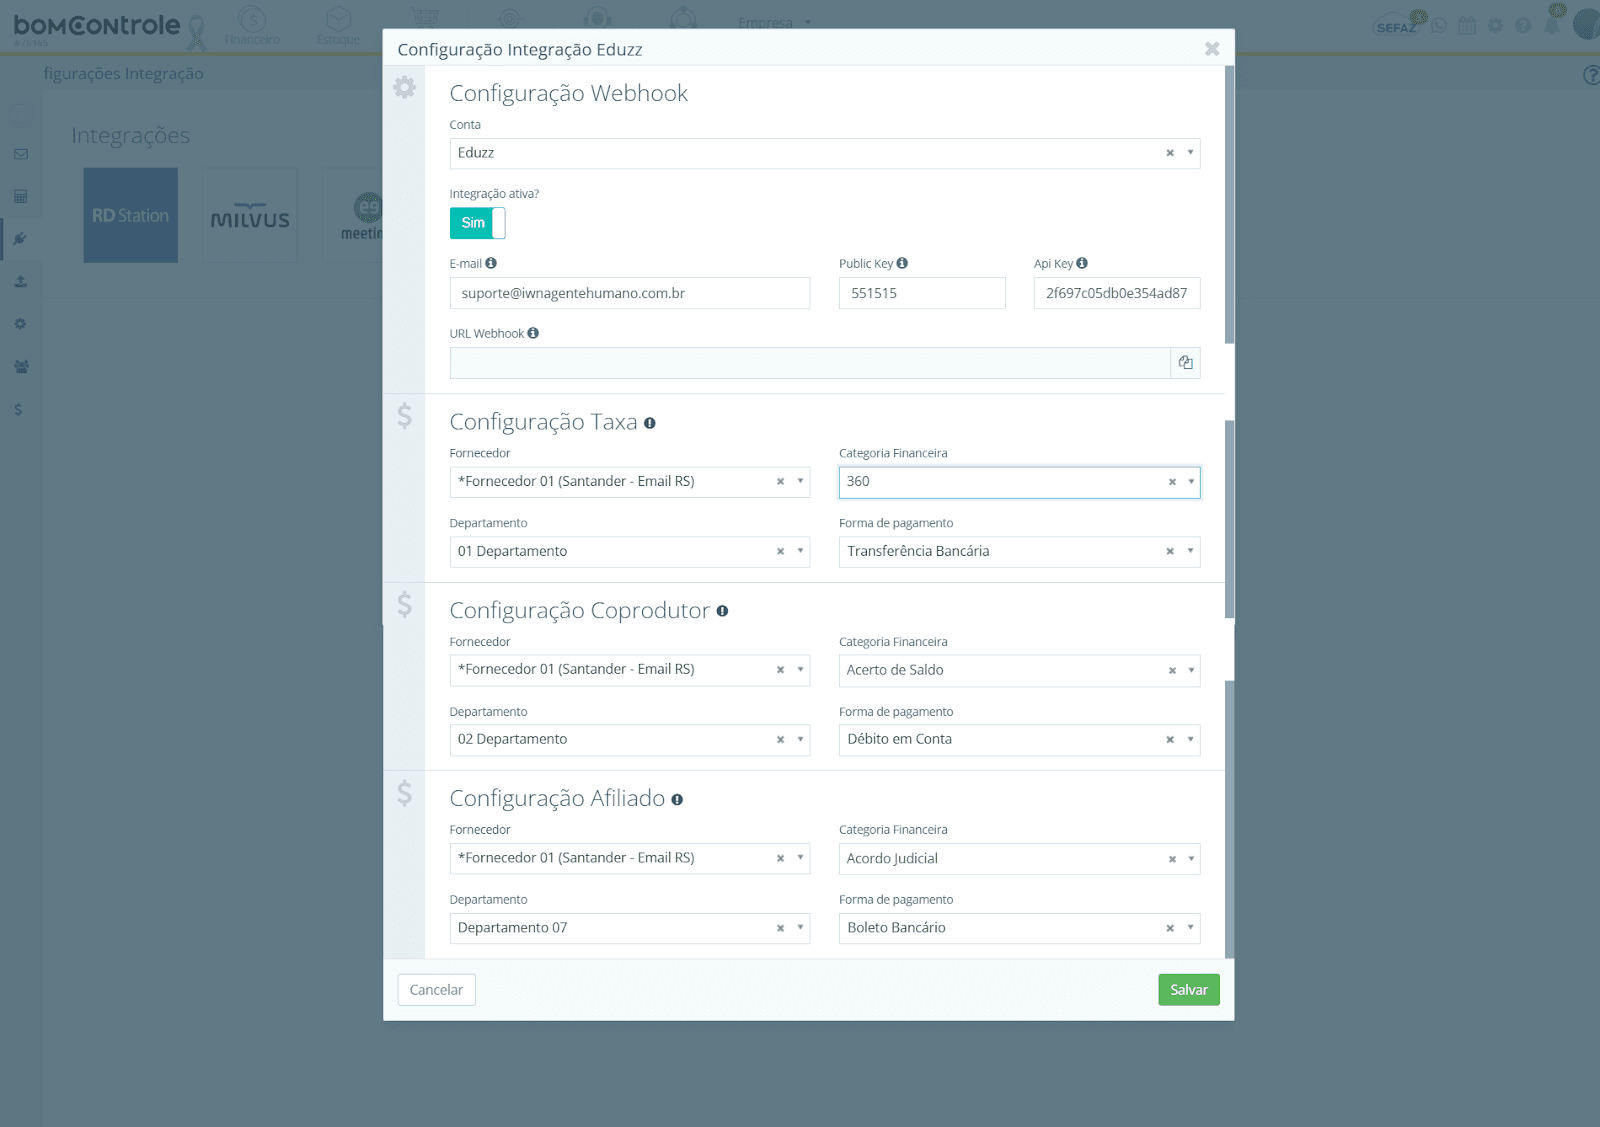Open the Afiliado Fornecedor dropdown
1600x1127 pixels.
pyautogui.click(x=800, y=858)
